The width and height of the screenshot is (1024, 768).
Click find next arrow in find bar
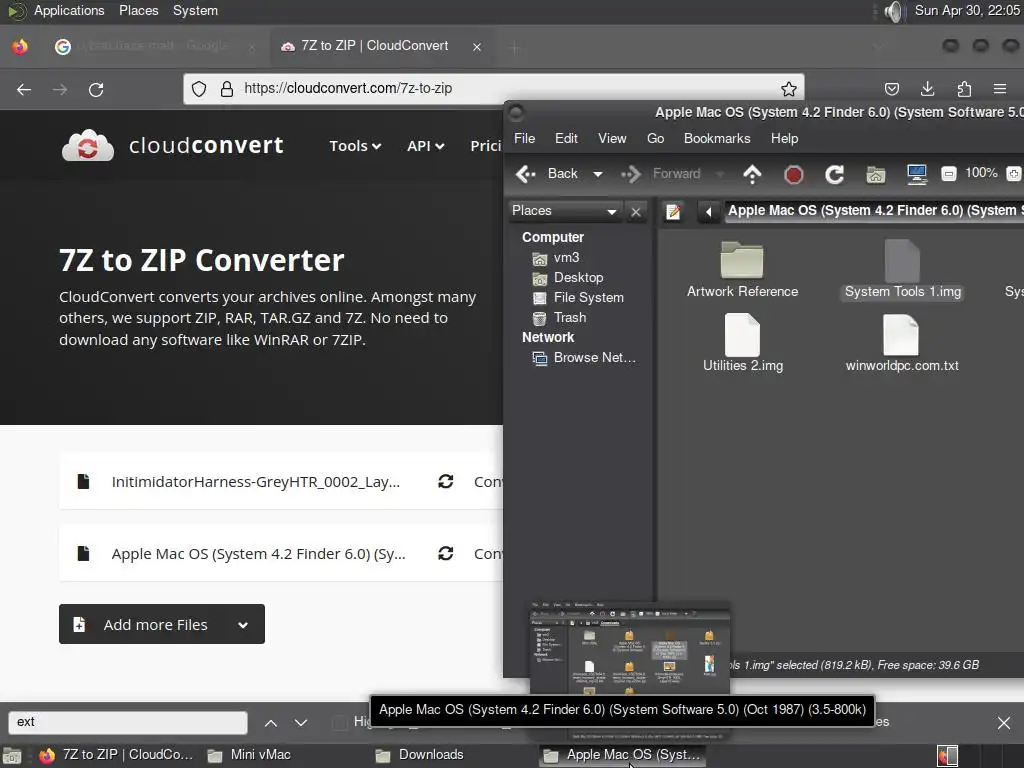tap(300, 723)
